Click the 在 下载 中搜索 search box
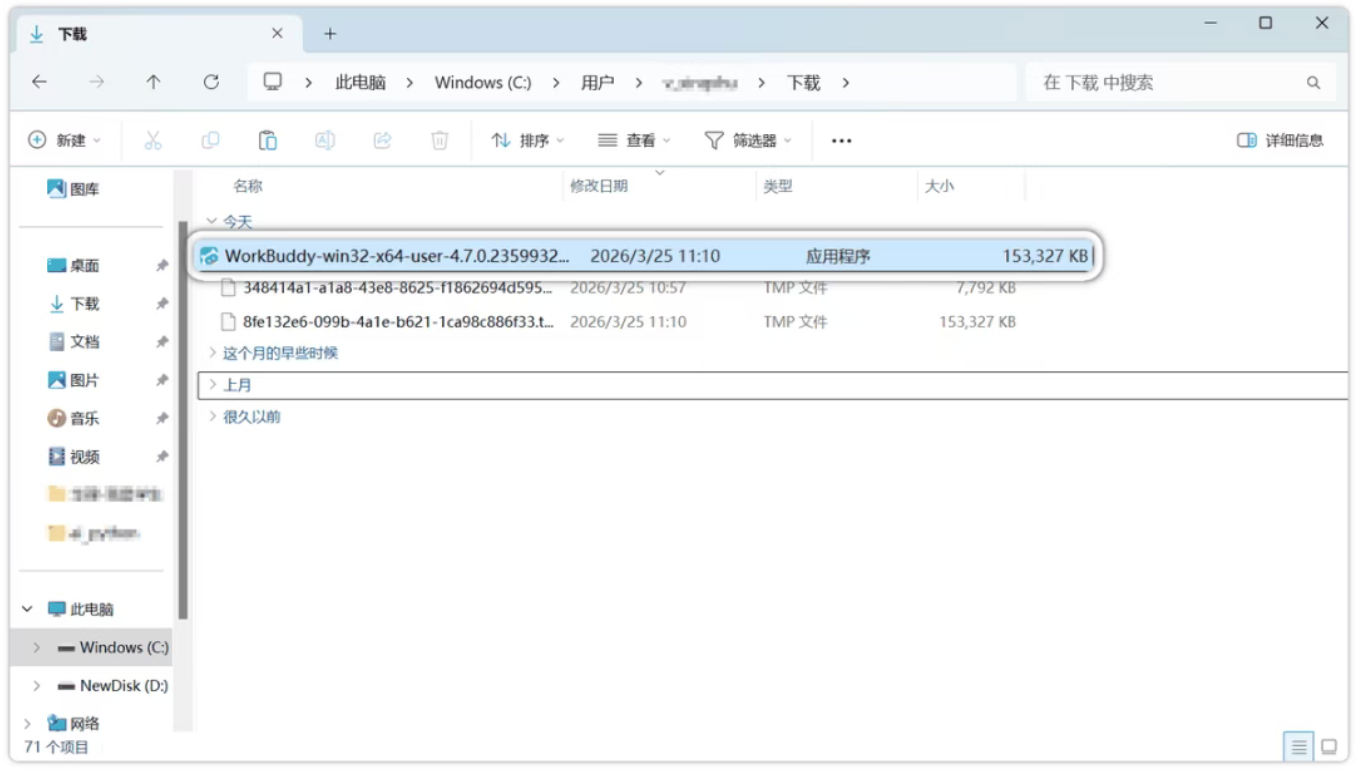The height and width of the screenshot is (772, 1362). [1180, 83]
